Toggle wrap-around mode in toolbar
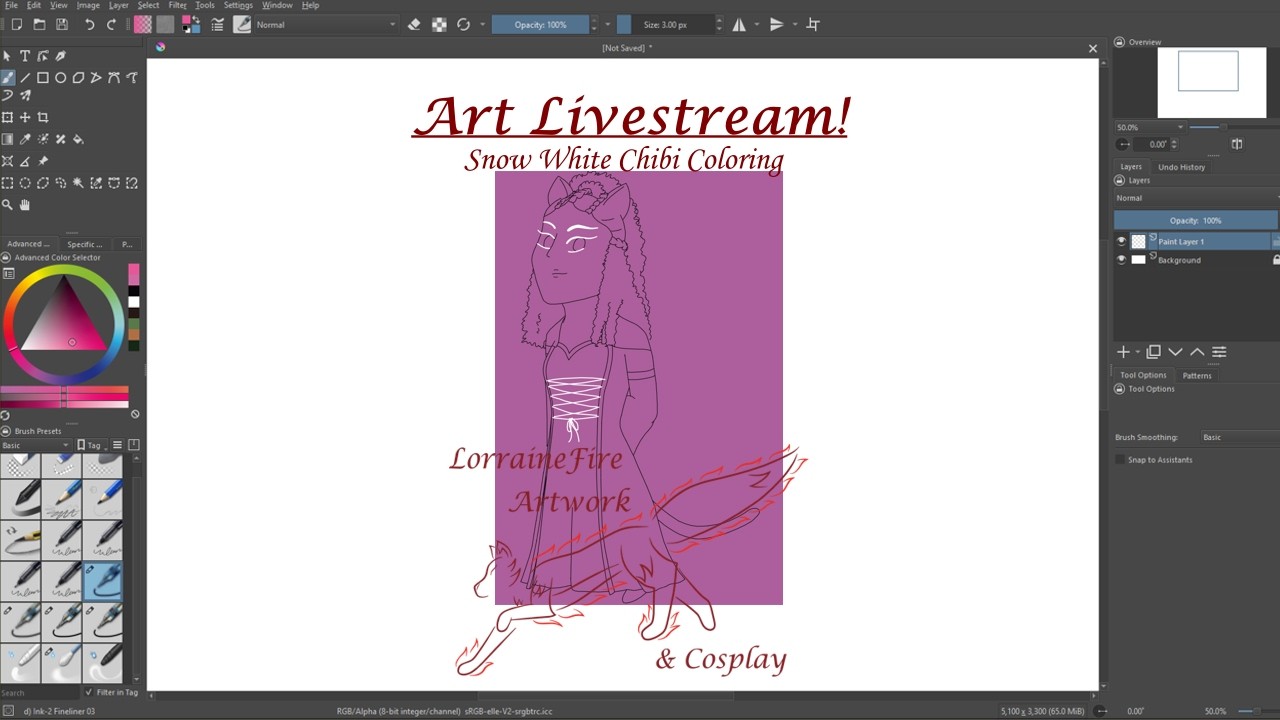The height and width of the screenshot is (720, 1280). coord(813,24)
